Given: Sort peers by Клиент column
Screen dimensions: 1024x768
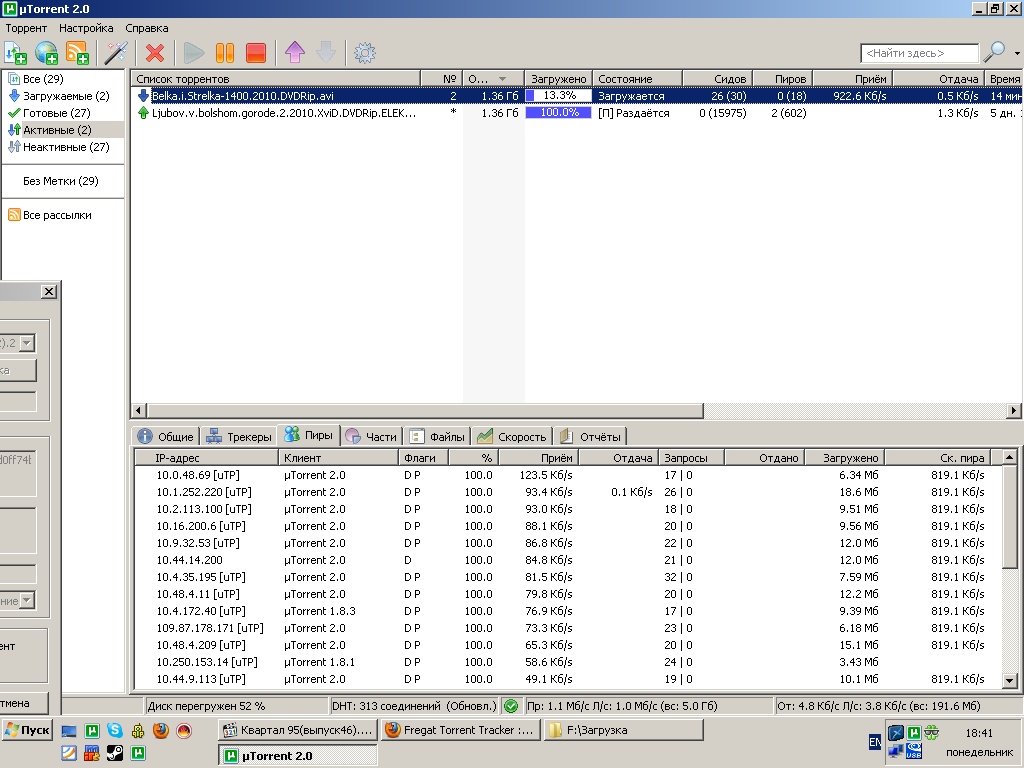Looking at the screenshot, I should point(338,458).
